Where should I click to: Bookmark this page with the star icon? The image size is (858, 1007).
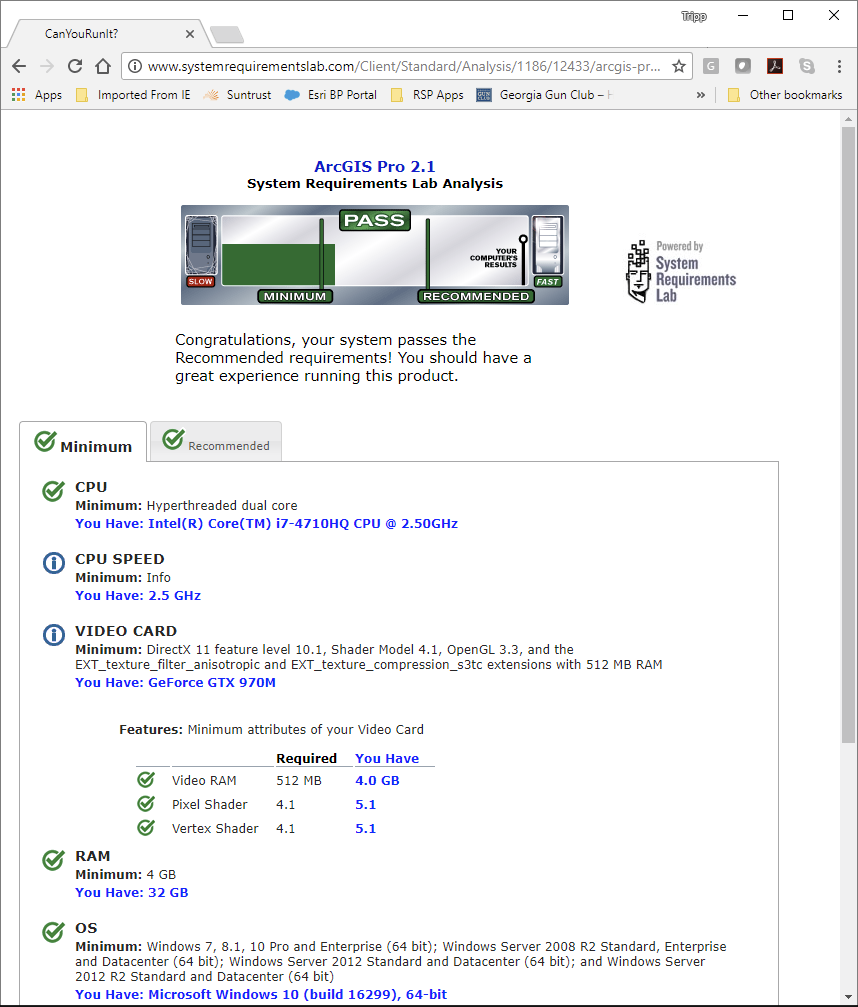tap(679, 66)
